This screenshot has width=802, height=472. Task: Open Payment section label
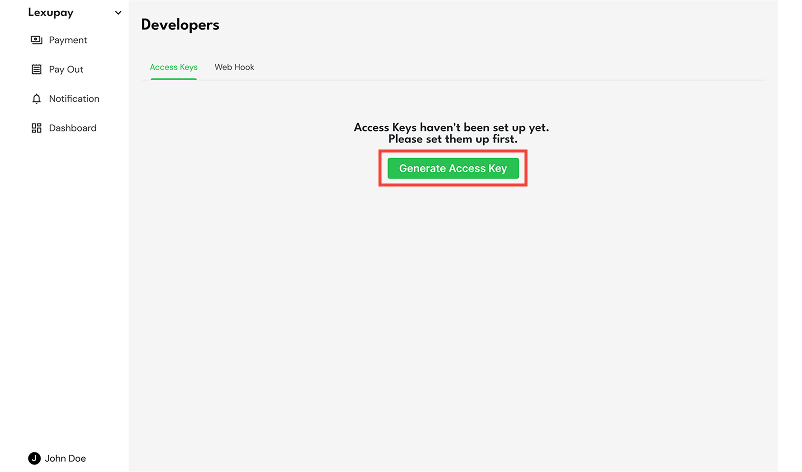[68, 40]
